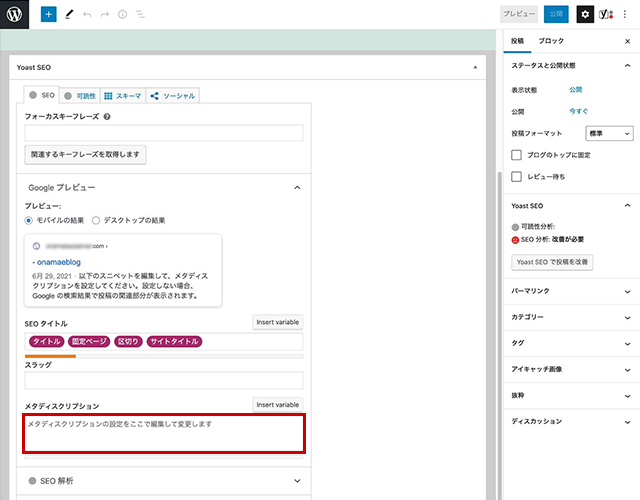Click Insert variable for meta description
This screenshot has height=500, width=640.
point(278,405)
